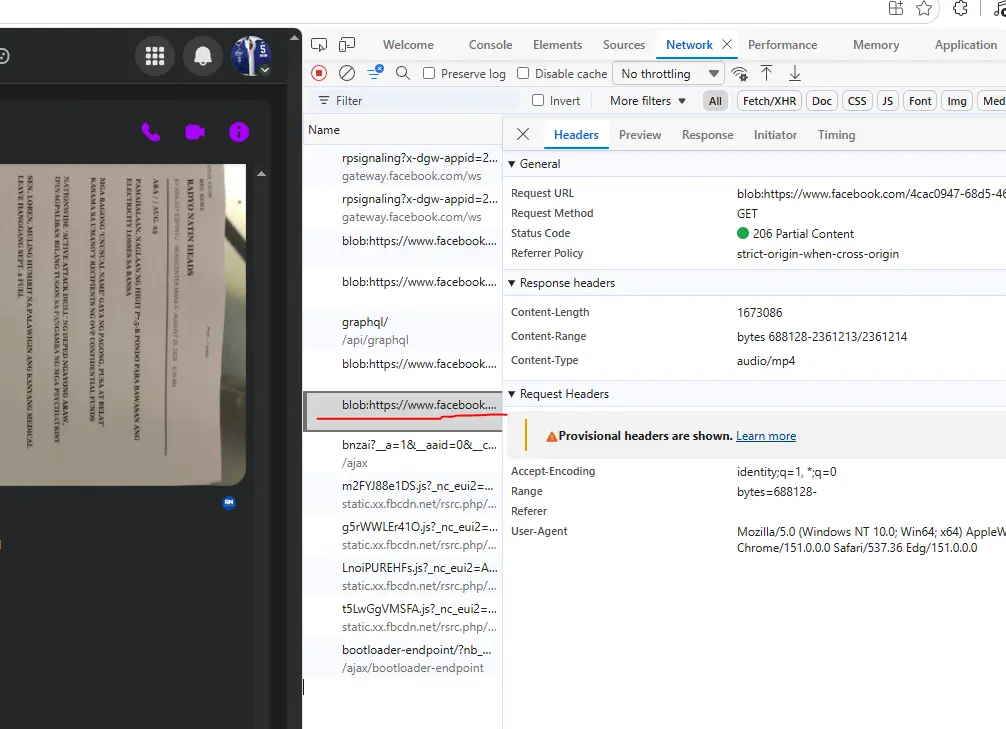
Task: Close the request details pane
Action: (523, 134)
